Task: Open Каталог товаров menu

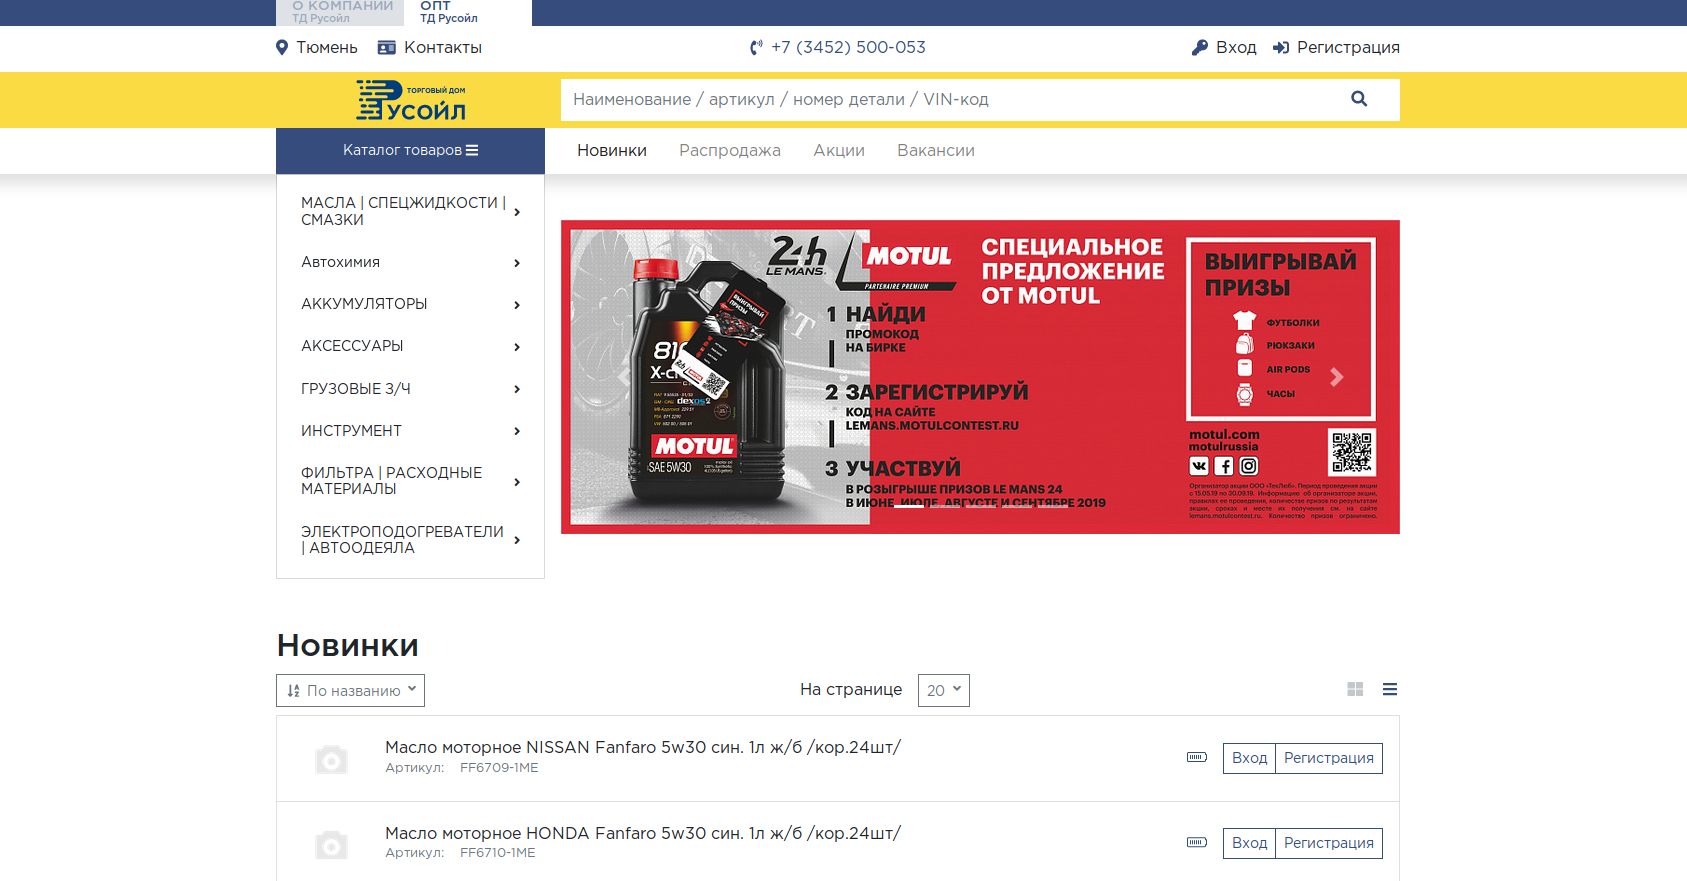Action: [410, 150]
